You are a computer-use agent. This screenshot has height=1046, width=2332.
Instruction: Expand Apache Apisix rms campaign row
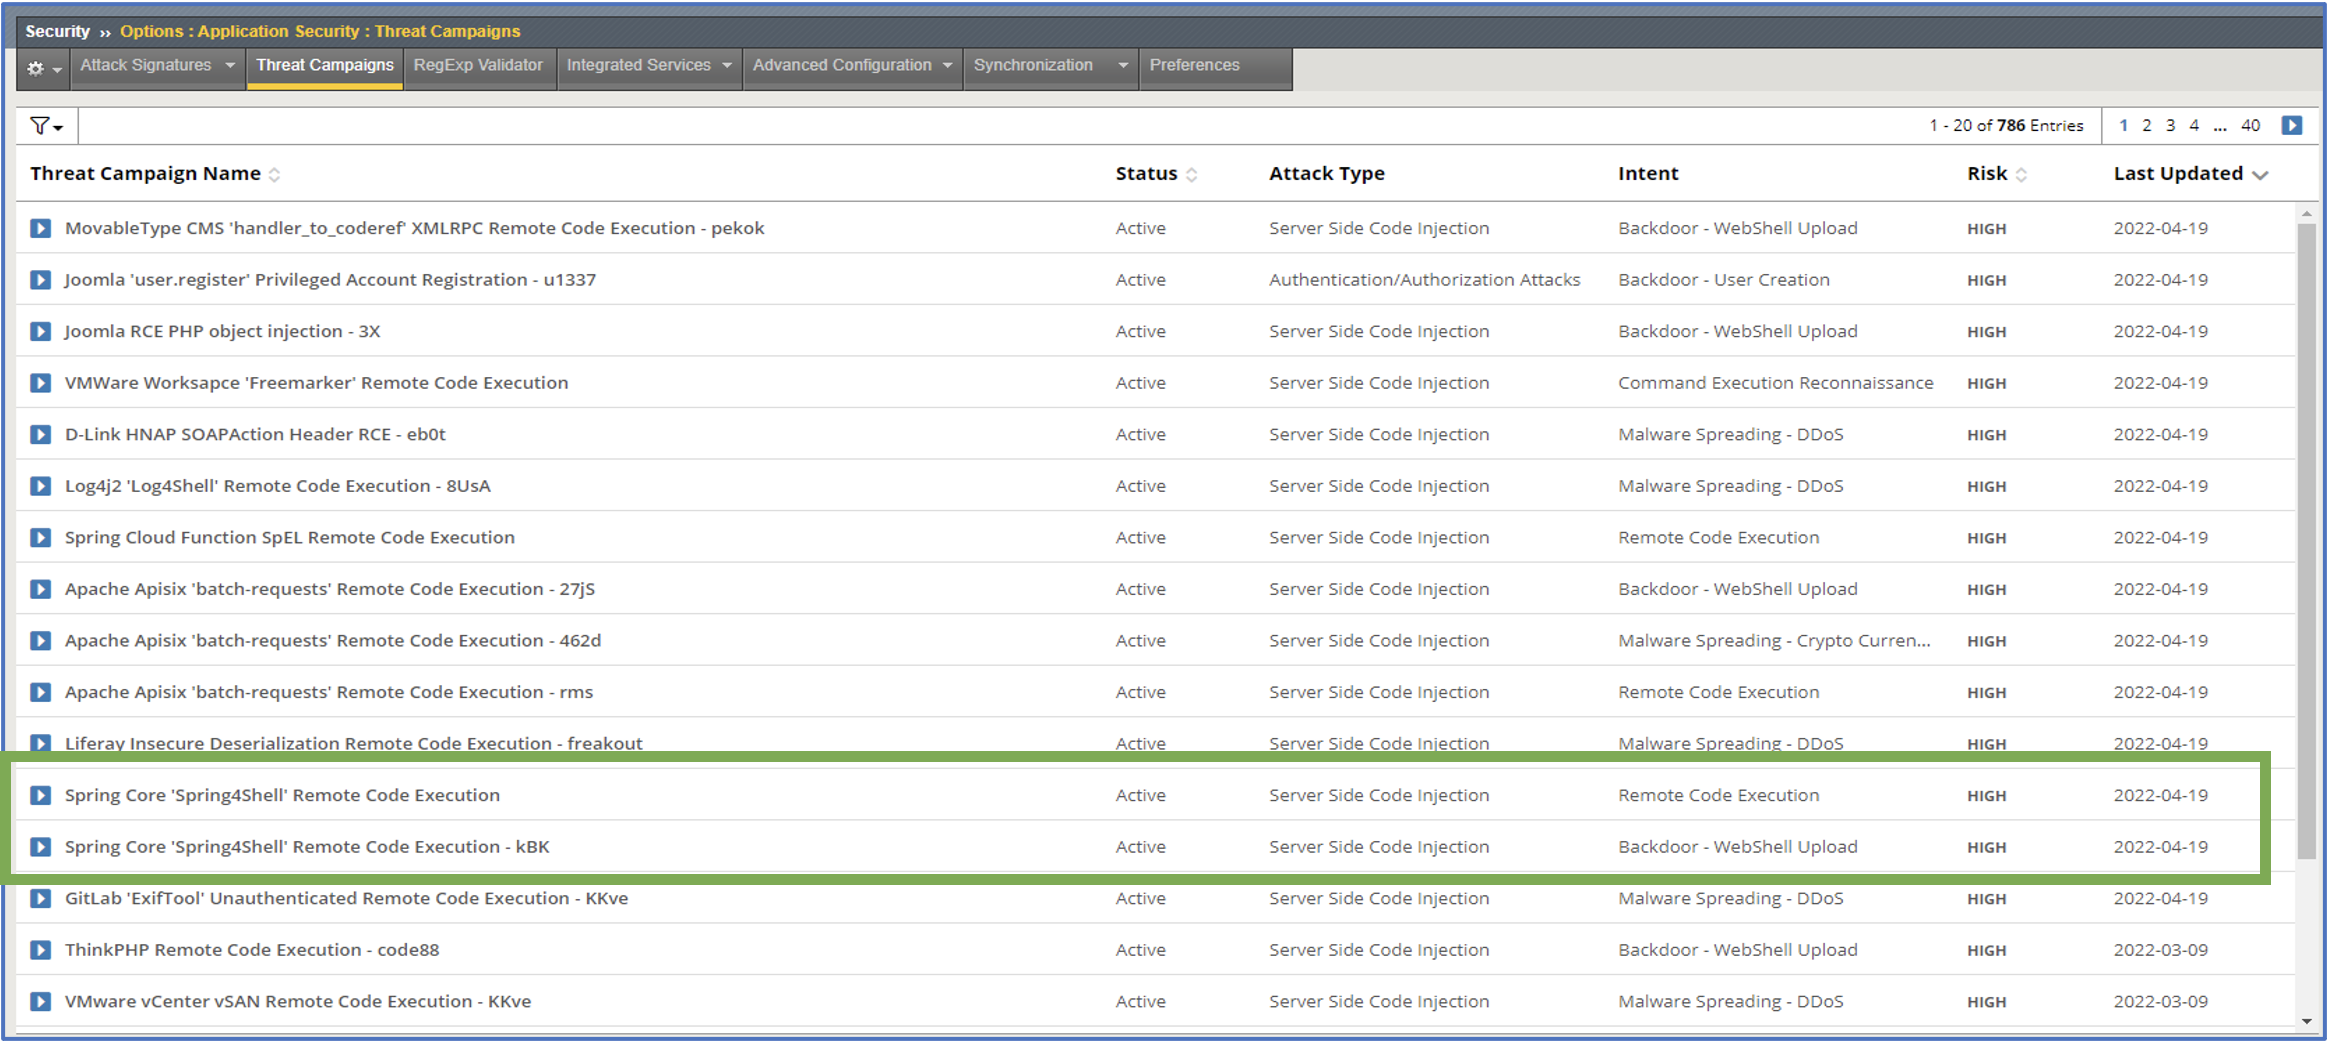tap(40, 692)
